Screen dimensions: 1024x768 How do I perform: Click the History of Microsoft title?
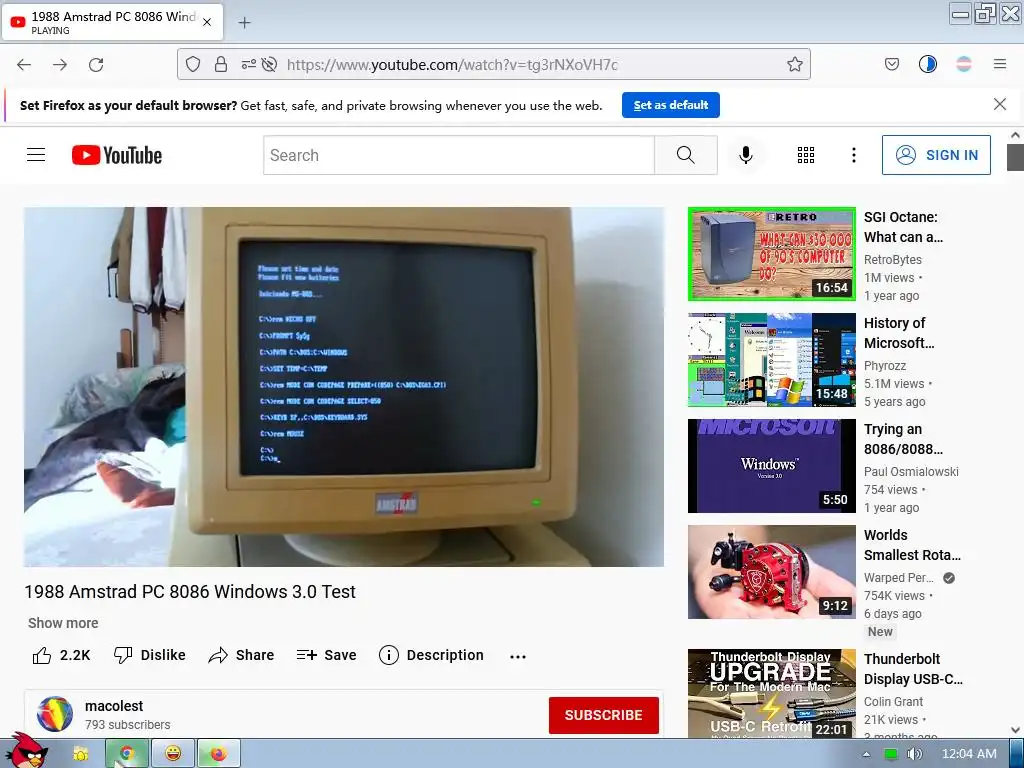click(899, 333)
